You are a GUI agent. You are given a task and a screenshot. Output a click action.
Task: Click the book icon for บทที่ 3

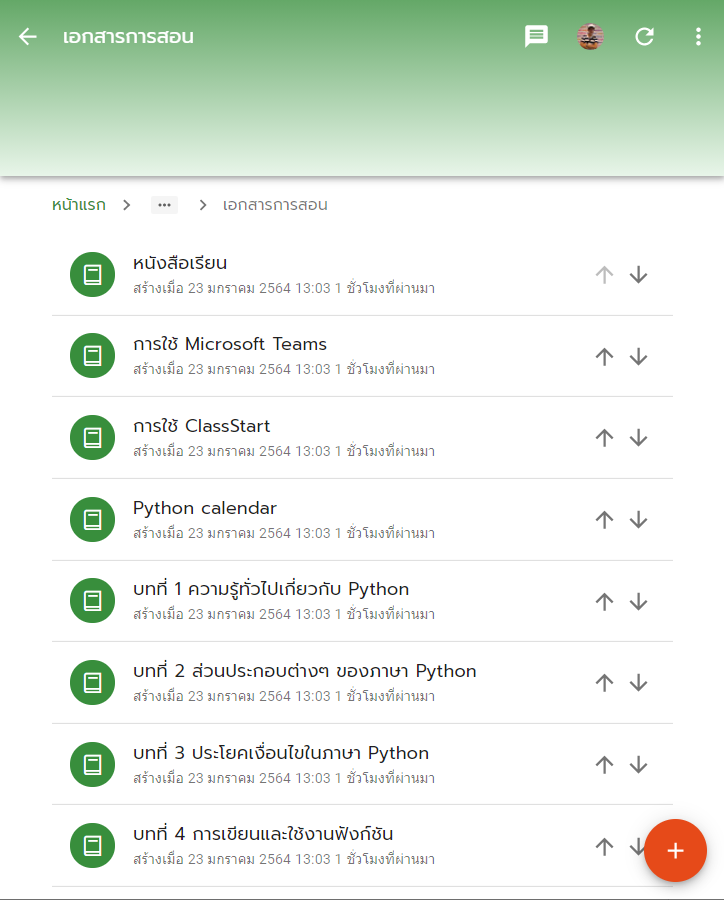click(92, 765)
